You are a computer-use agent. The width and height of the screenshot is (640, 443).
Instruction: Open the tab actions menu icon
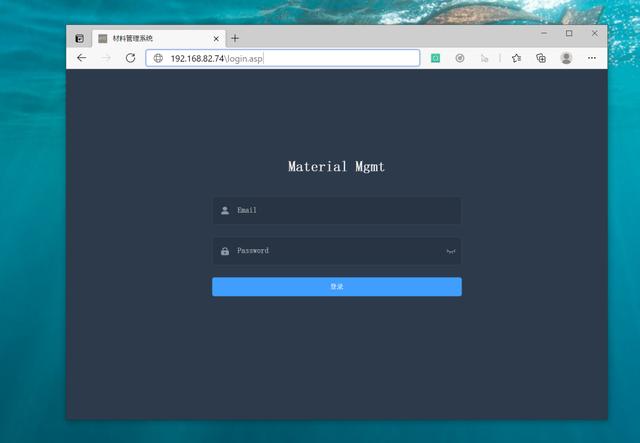click(x=80, y=38)
